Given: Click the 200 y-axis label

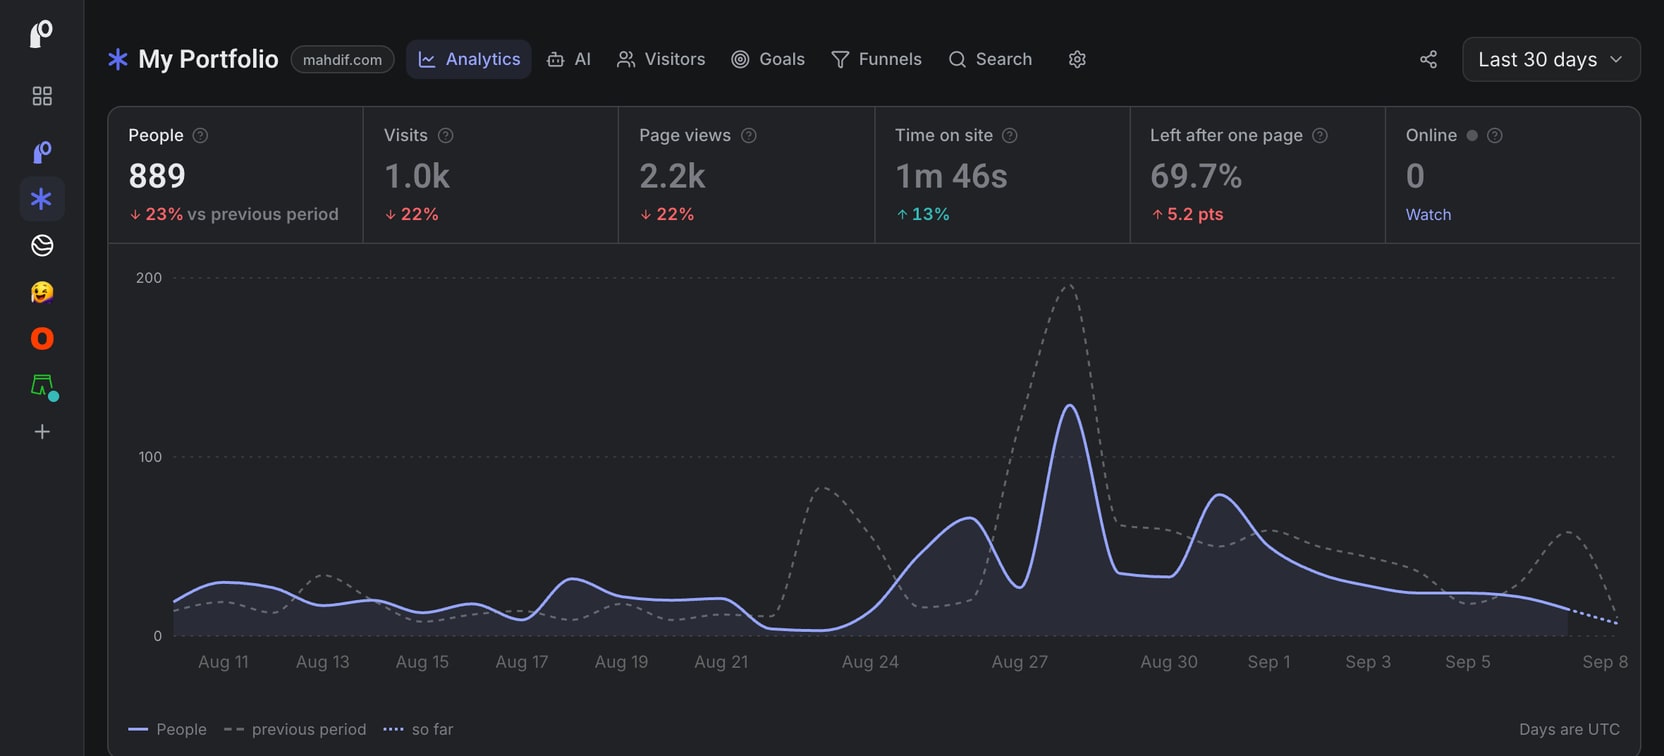Looking at the screenshot, I should [149, 278].
